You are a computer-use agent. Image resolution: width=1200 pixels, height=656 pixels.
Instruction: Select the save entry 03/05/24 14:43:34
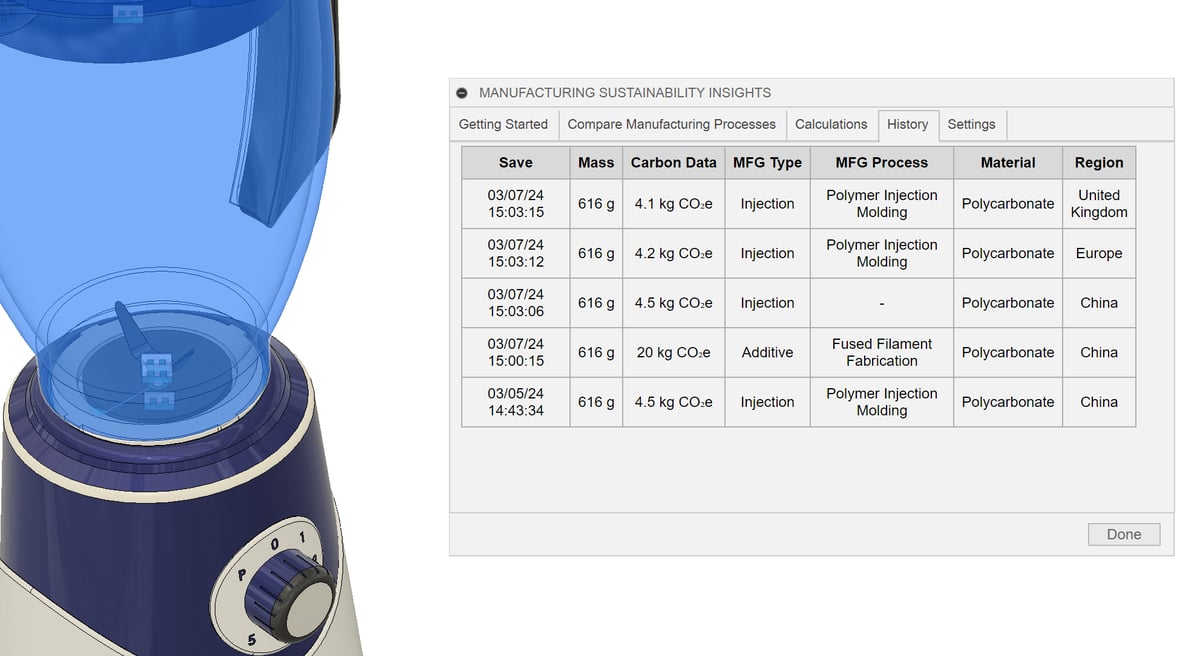[x=516, y=402]
